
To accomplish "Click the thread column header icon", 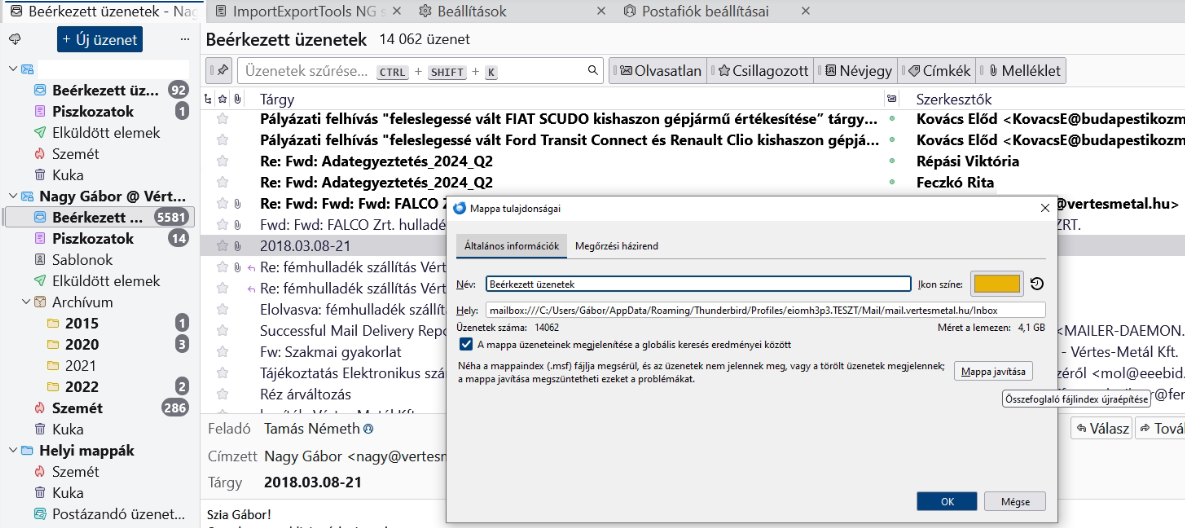I will coord(208,99).
